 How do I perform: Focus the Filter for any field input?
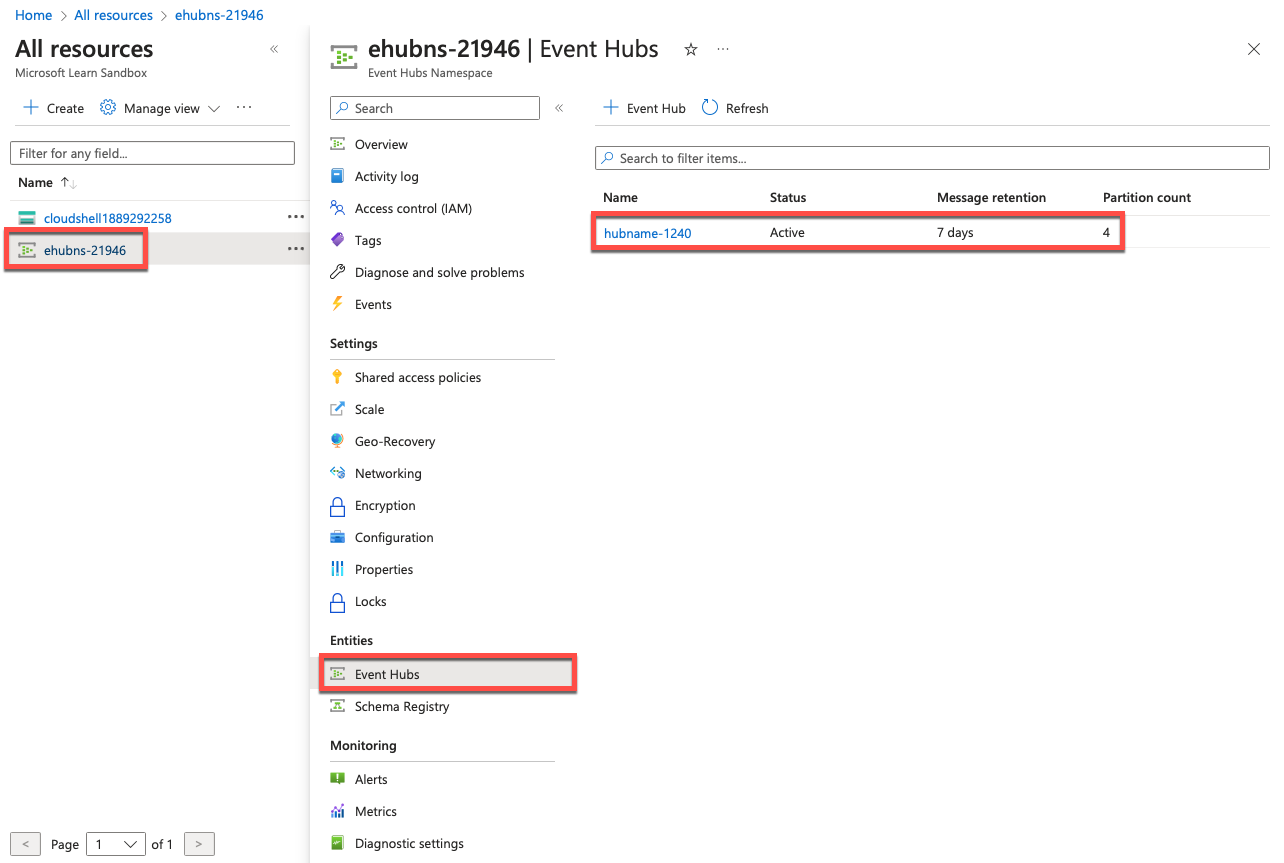coord(152,153)
